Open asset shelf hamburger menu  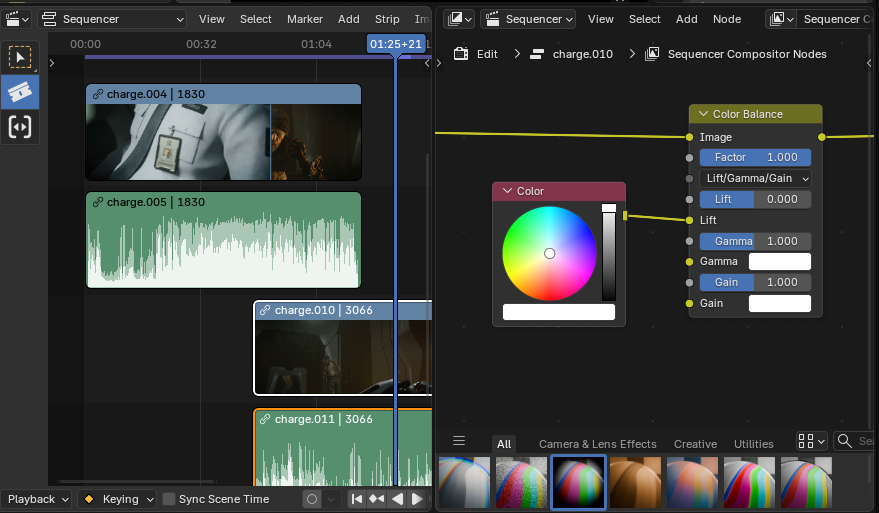coord(459,441)
